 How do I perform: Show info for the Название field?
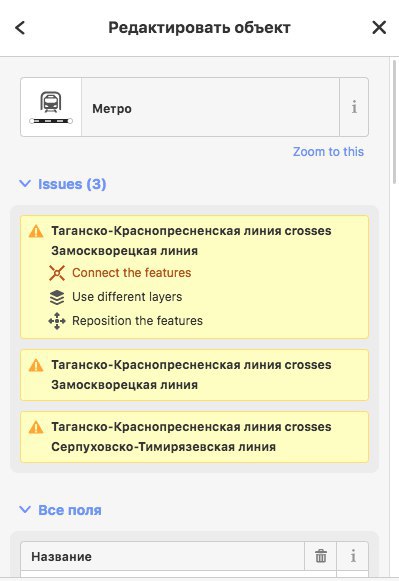point(353,556)
